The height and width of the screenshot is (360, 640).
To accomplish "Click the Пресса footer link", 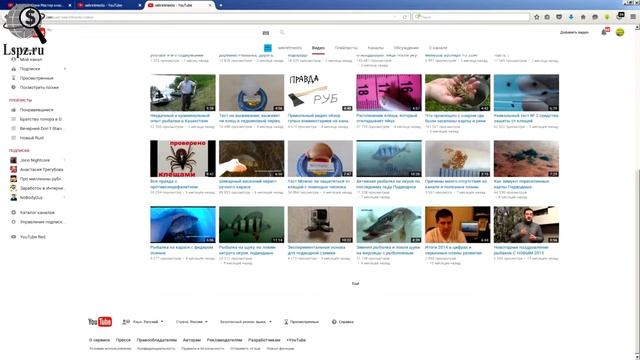I will 123,340.
